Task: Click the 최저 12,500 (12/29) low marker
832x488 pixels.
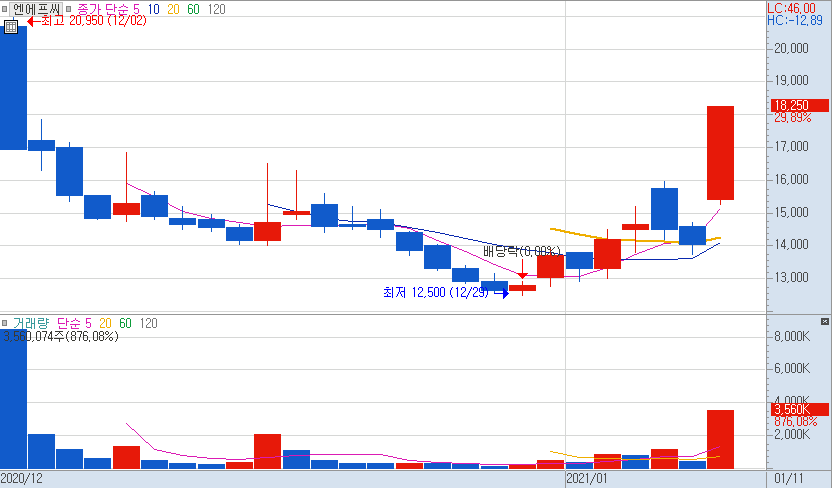Action: [x=446, y=292]
